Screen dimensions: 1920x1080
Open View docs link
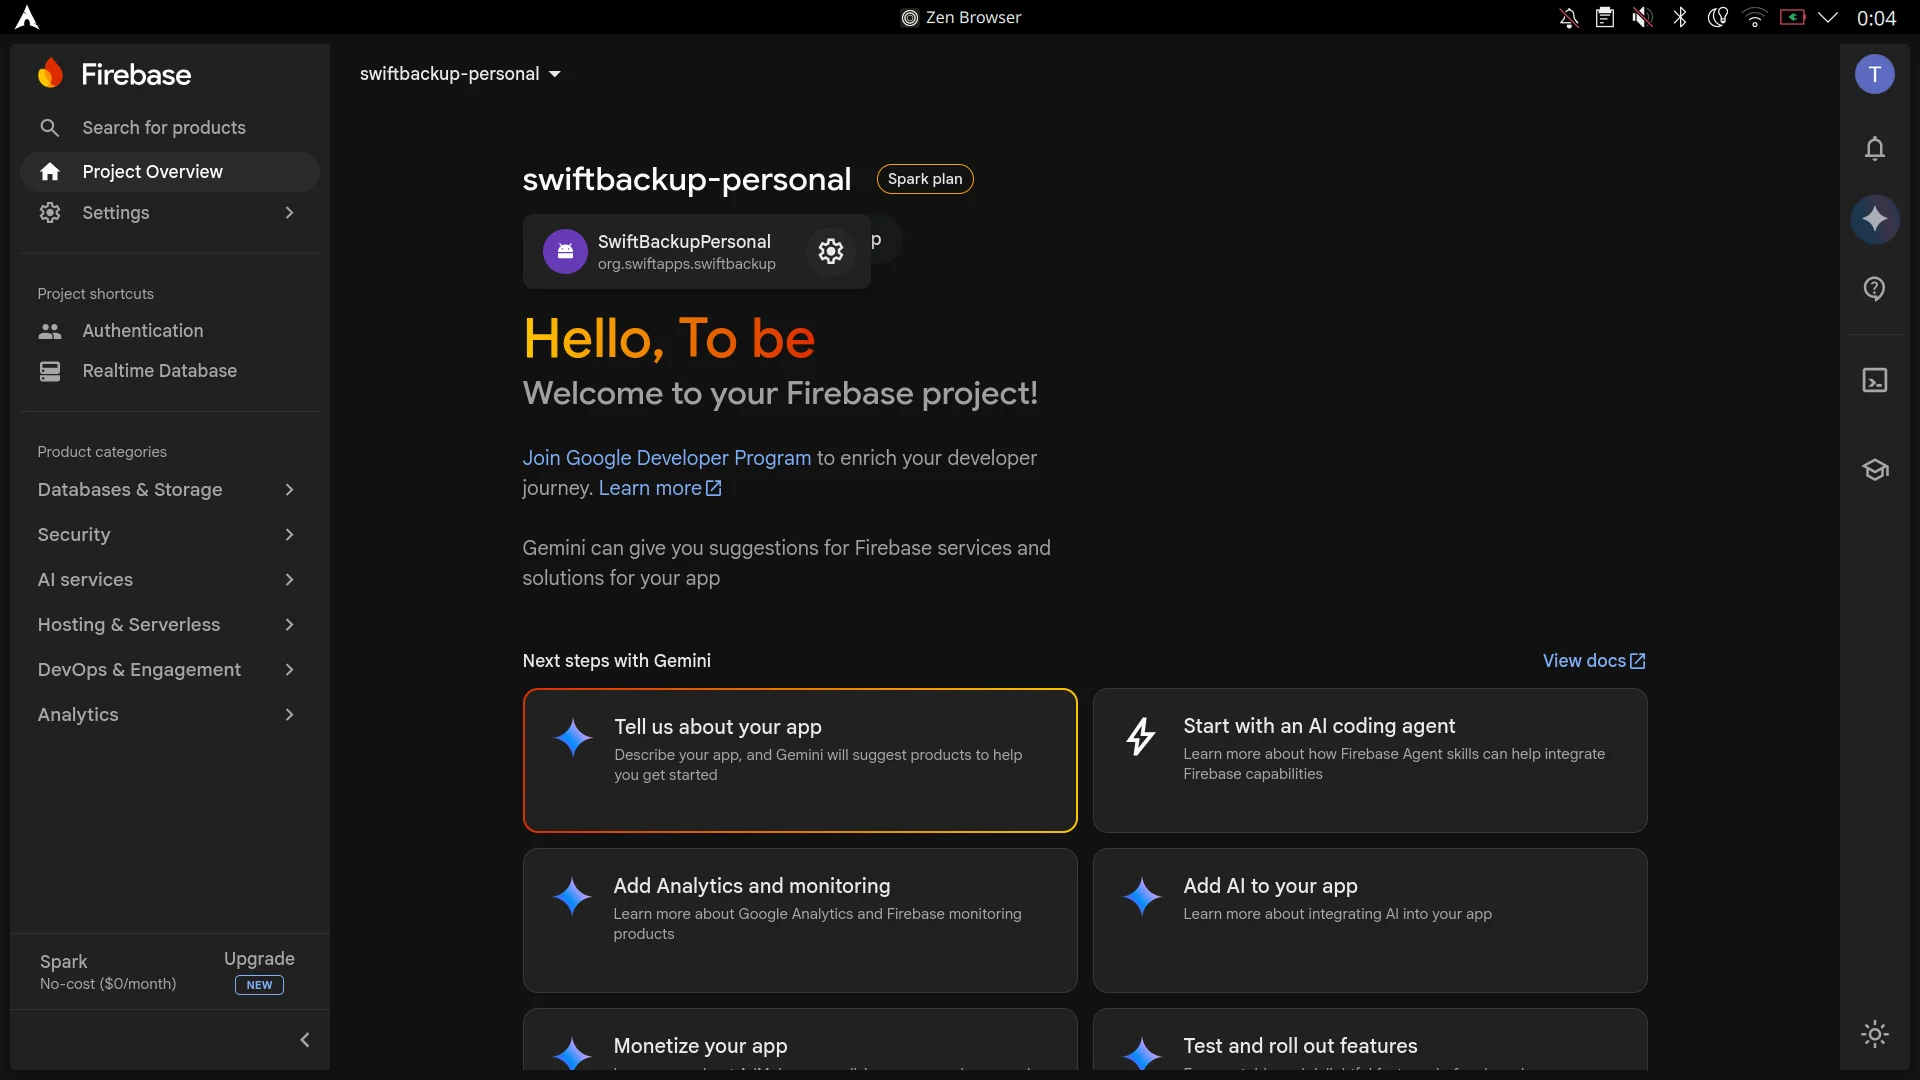pos(1594,661)
